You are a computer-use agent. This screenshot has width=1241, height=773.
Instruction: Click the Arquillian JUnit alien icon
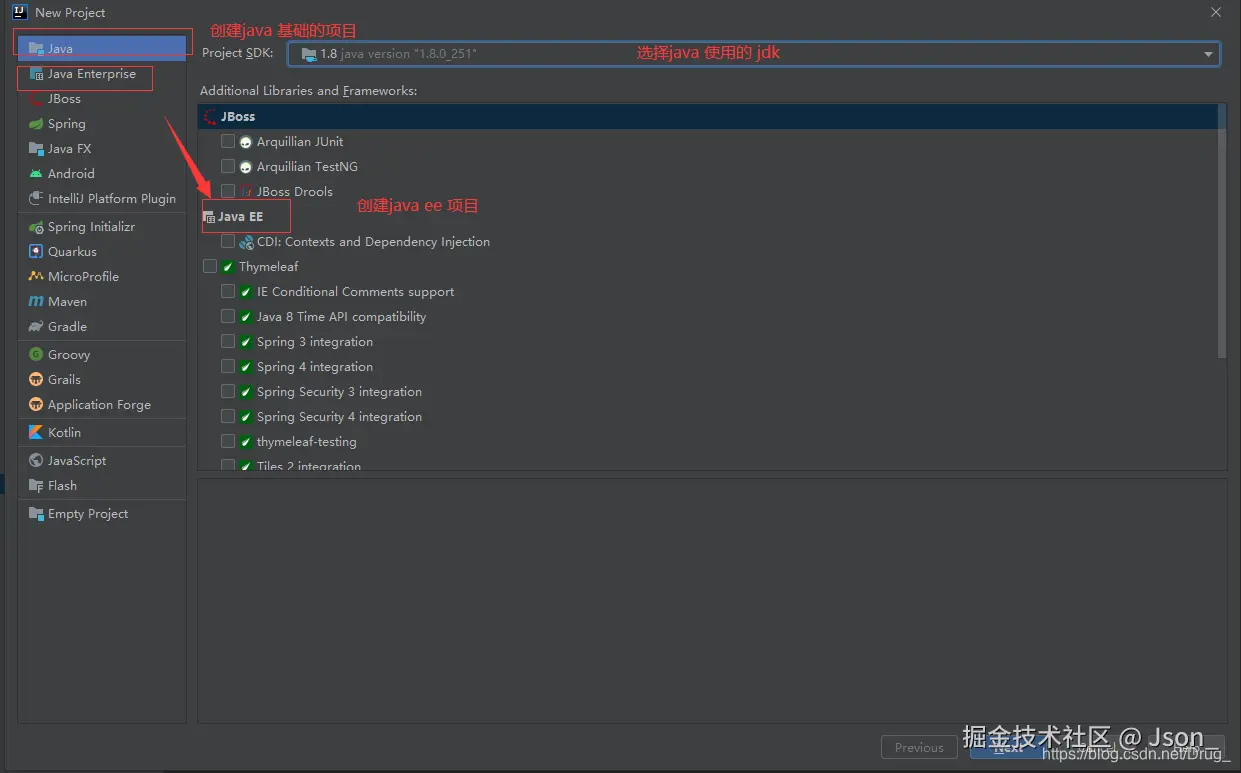[246, 142]
